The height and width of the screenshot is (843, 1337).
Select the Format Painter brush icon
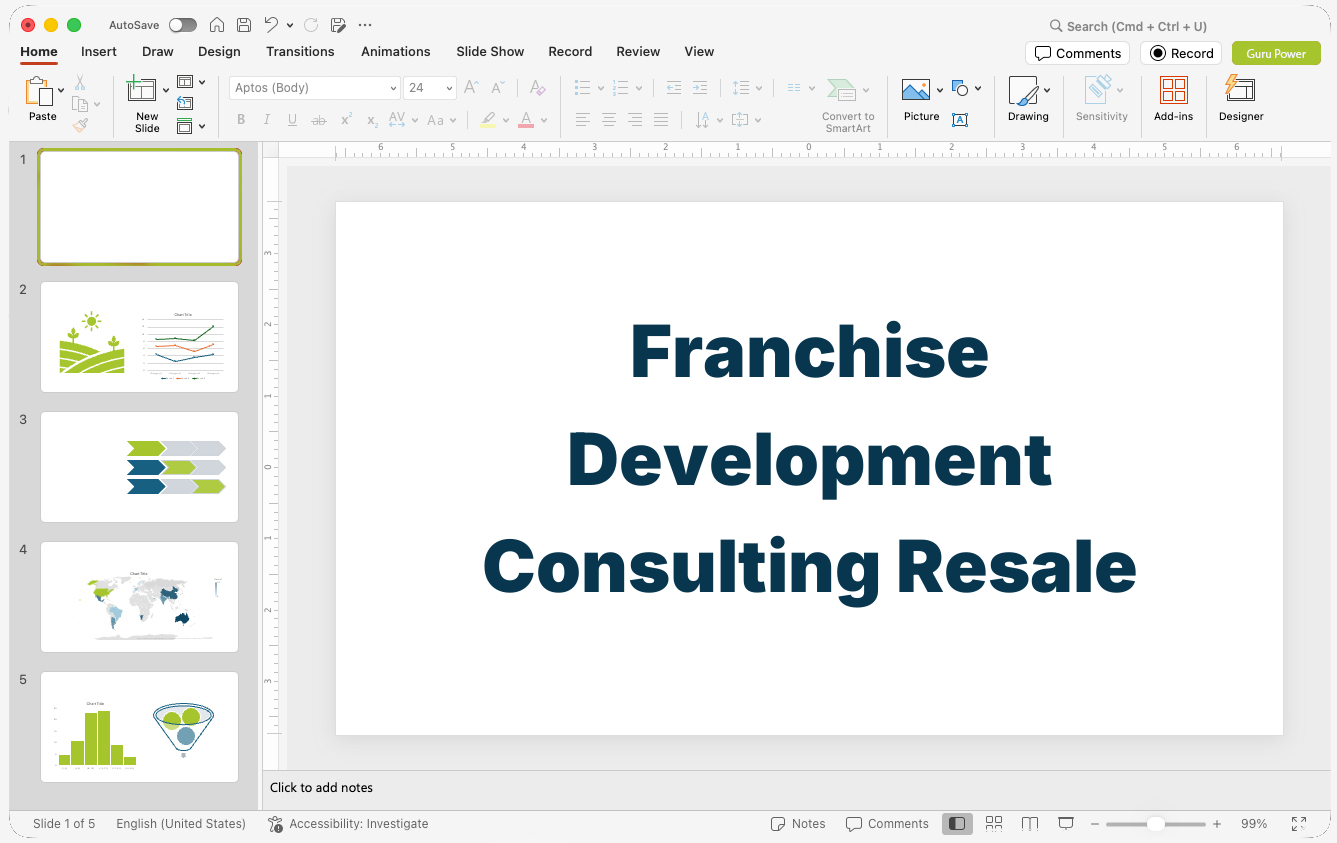(80, 125)
